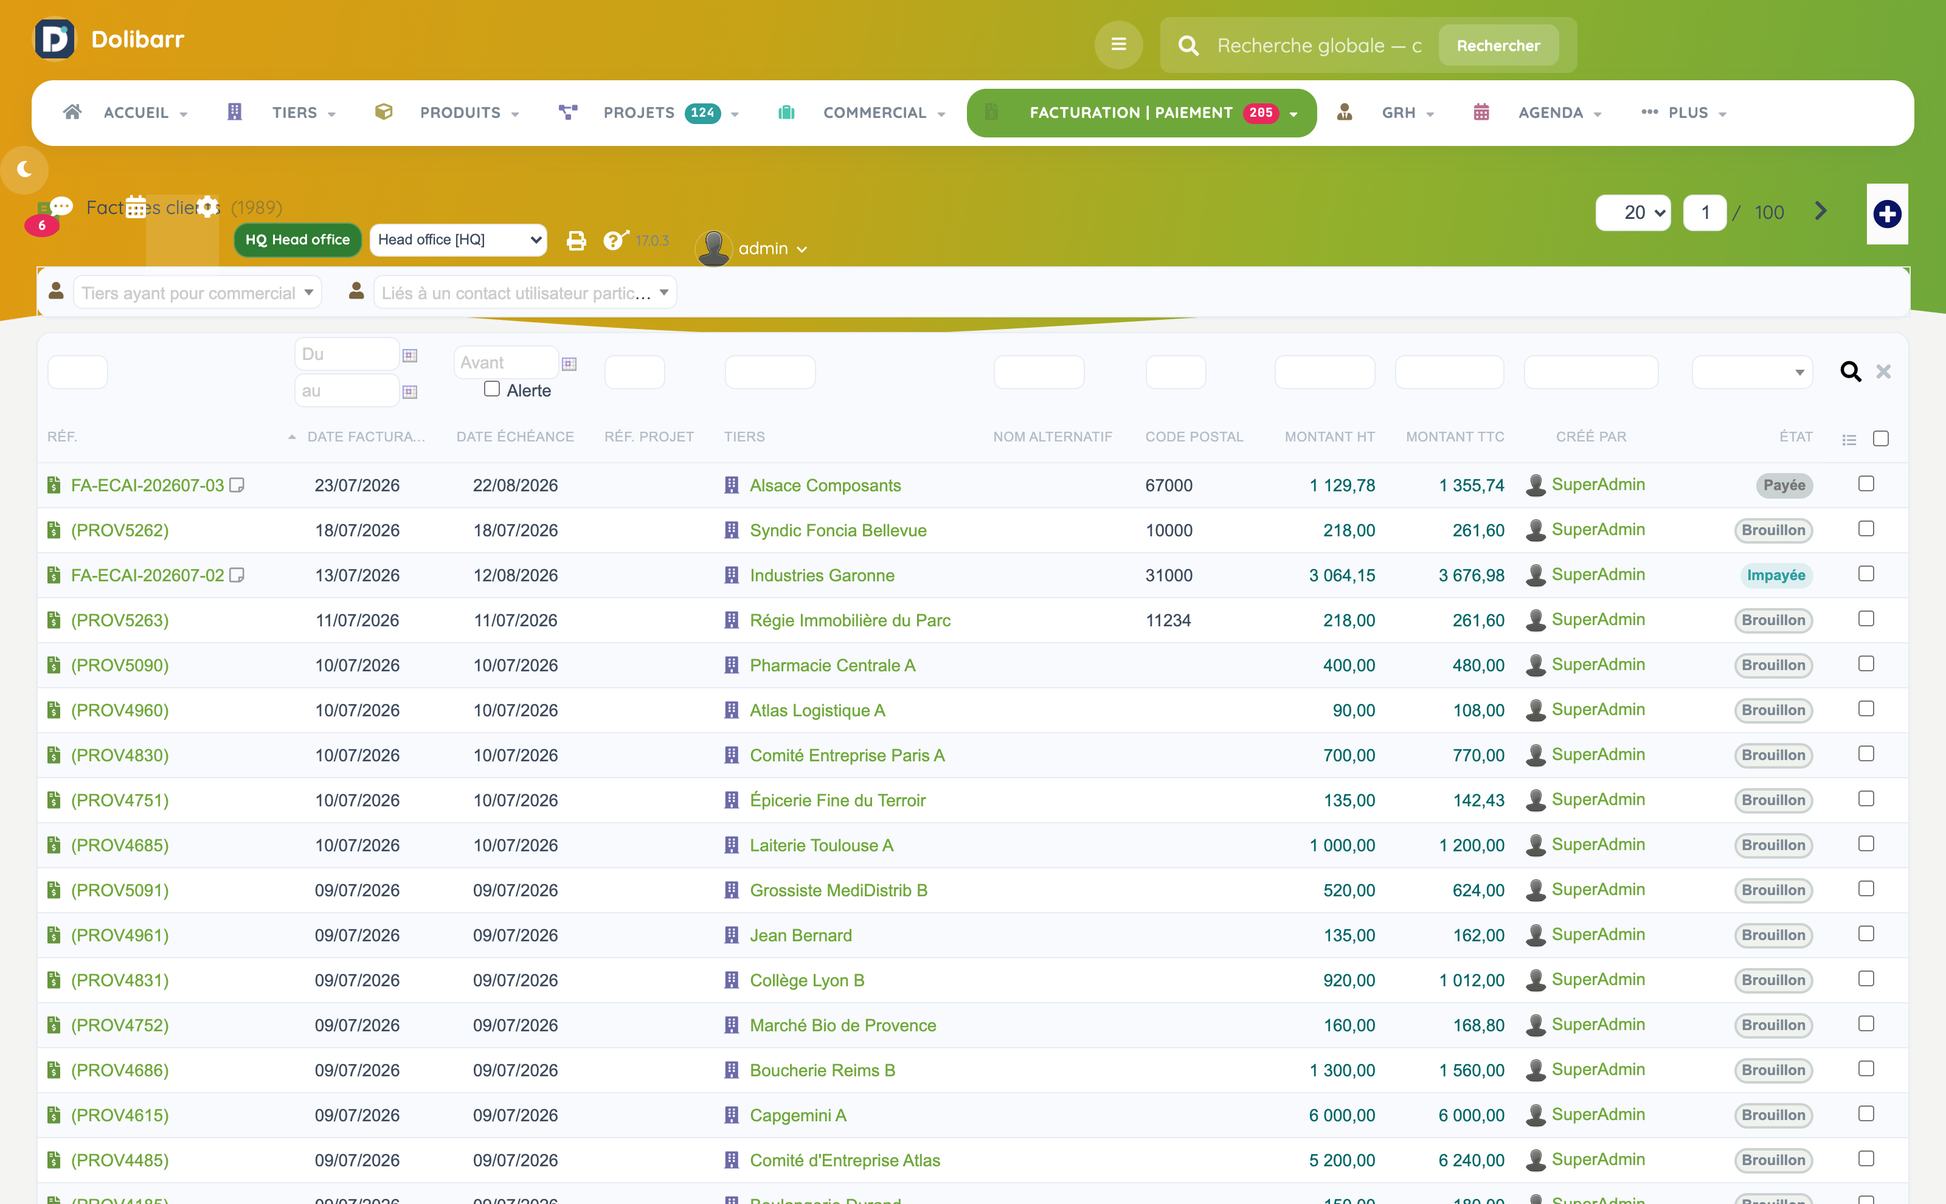Open the Head office [HQ] entity dropdown
The width and height of the screenshot is (1946, 1204).
(458, 240)
